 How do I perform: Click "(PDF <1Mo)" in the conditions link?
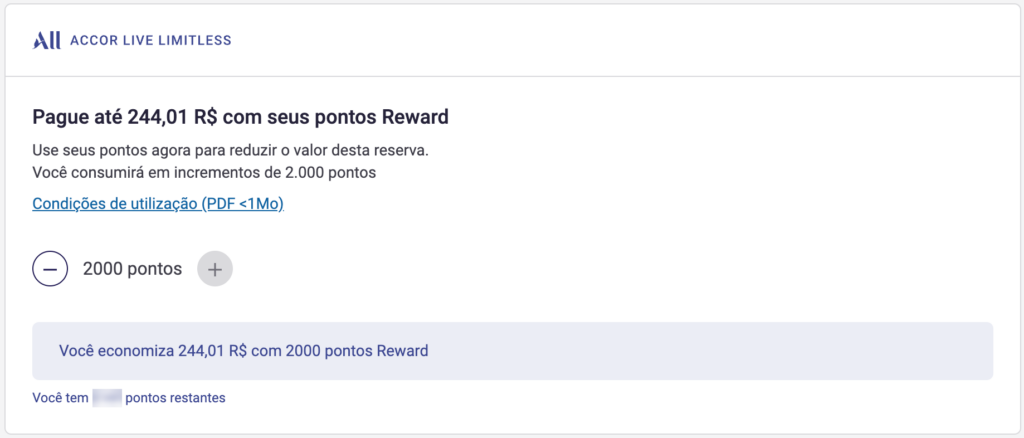coord(243,204)
